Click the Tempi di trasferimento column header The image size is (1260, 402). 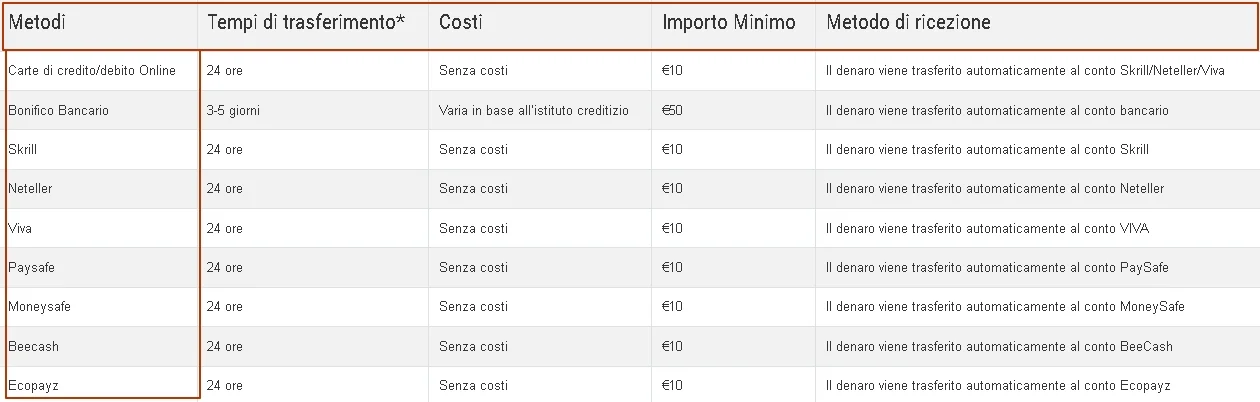305,22
